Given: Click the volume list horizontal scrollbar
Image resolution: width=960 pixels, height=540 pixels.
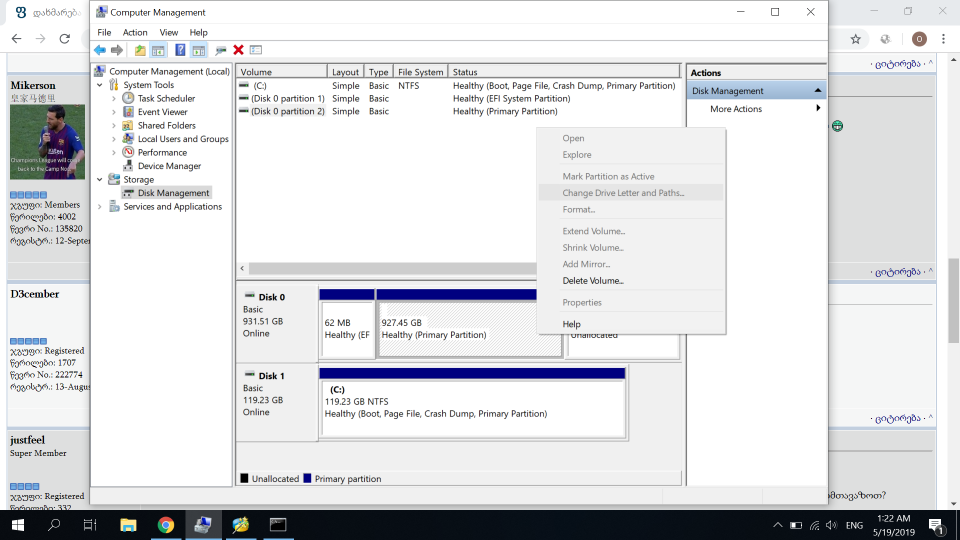Looking at the screenshot, I should tap(390, 269).
